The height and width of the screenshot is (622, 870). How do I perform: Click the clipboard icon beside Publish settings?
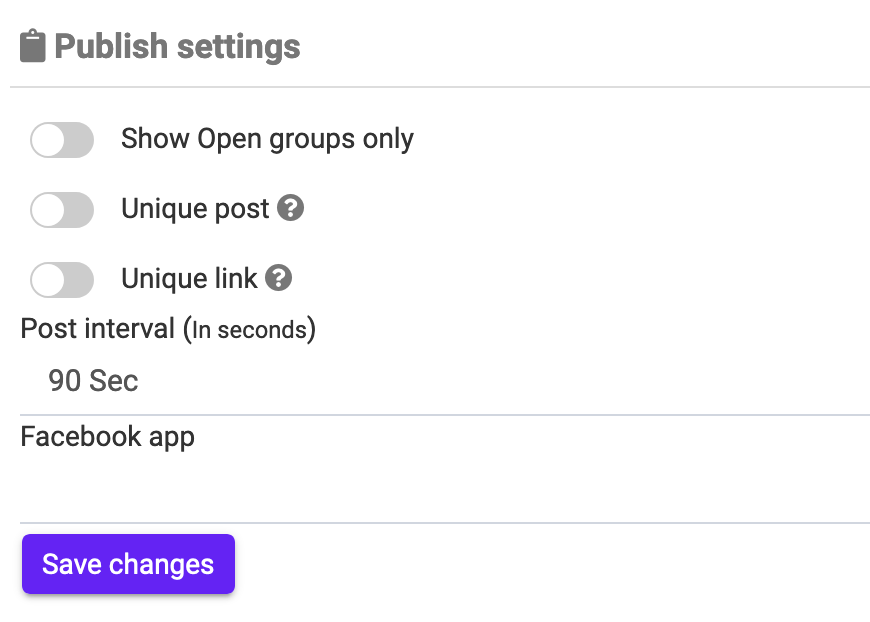(x=33, y=46)
